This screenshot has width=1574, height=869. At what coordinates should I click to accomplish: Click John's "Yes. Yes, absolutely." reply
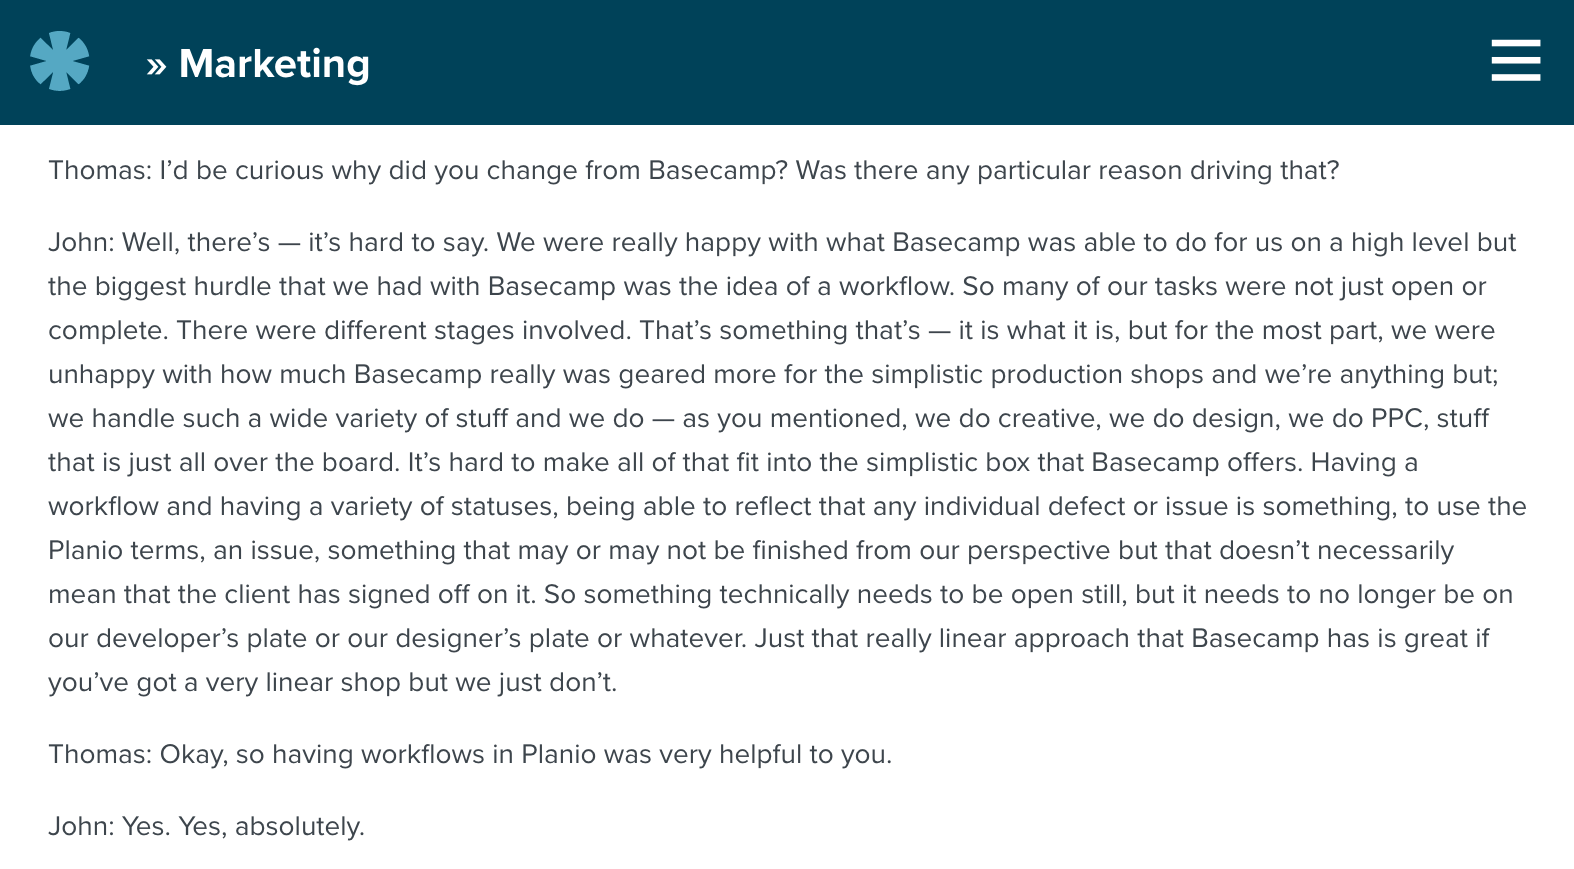[206, 826]
